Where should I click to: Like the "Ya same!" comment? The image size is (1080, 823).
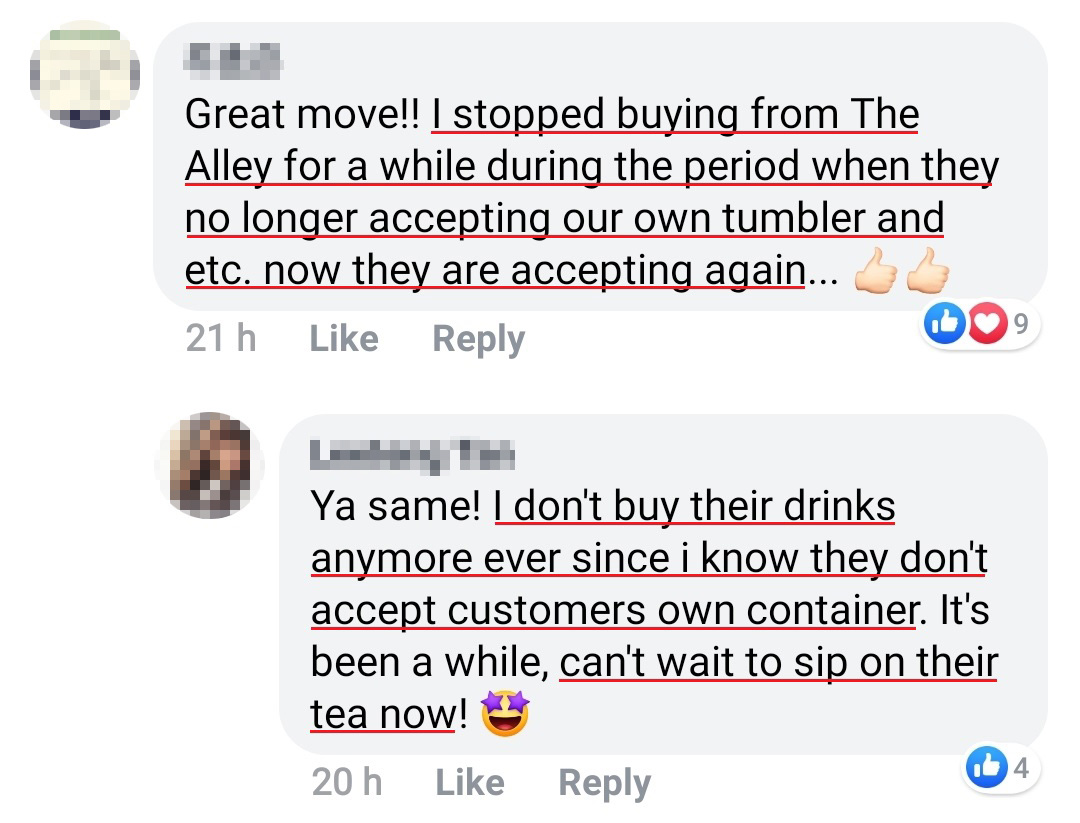469,781
